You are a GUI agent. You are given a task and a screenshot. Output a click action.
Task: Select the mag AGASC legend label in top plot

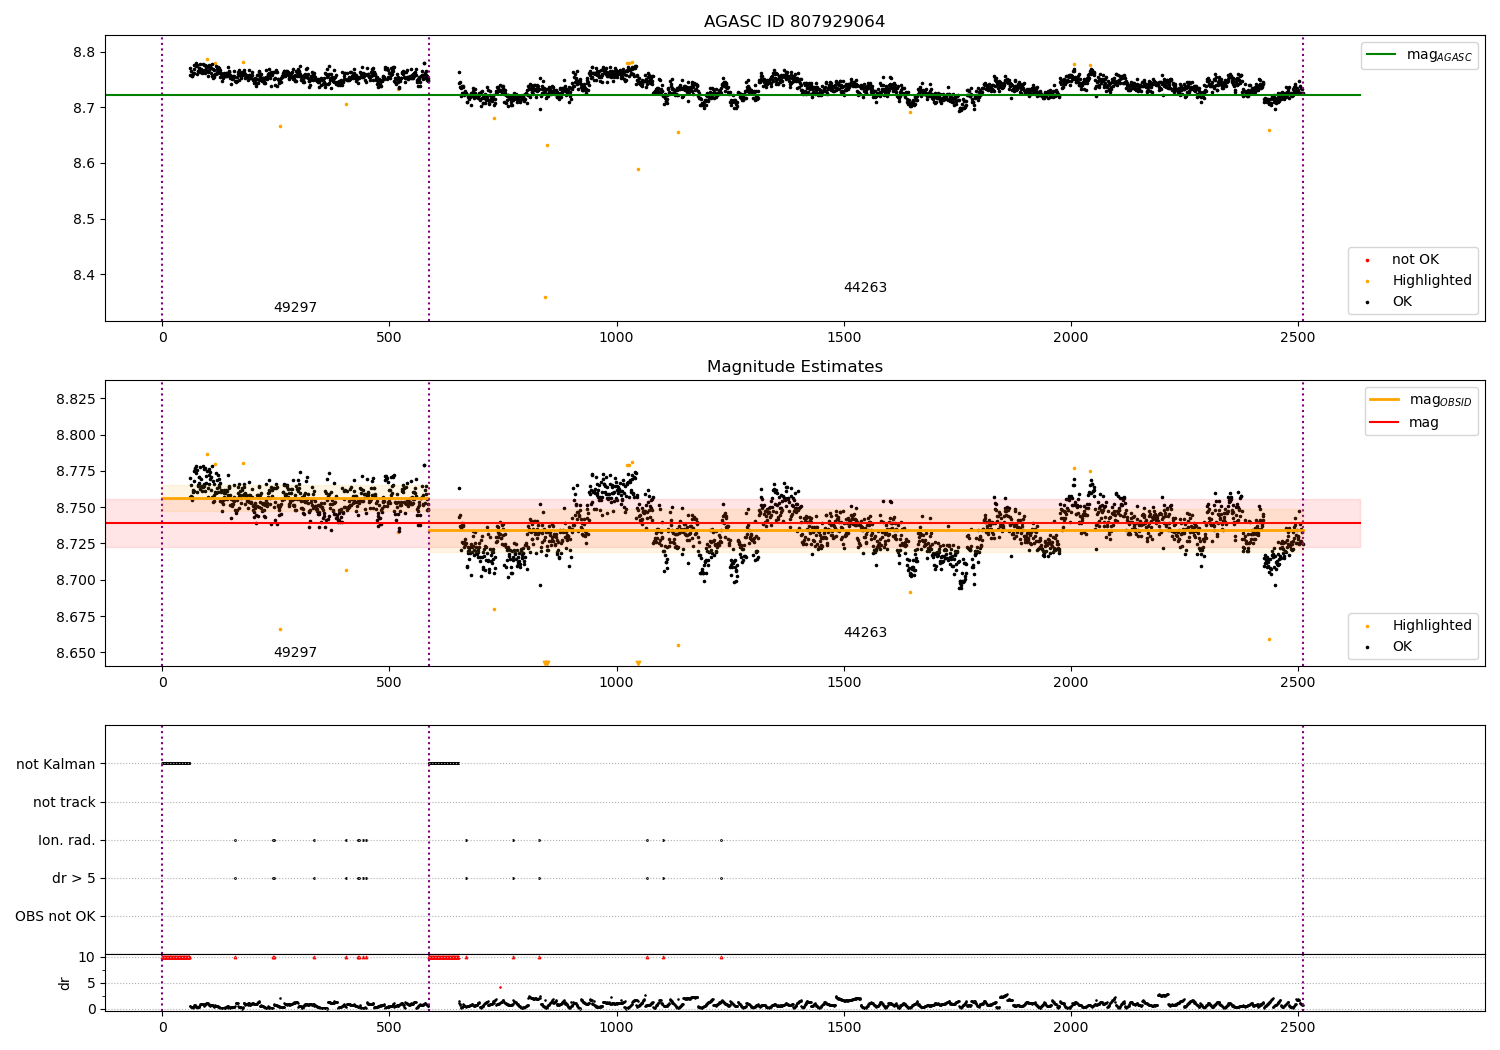click(1439, 55)
